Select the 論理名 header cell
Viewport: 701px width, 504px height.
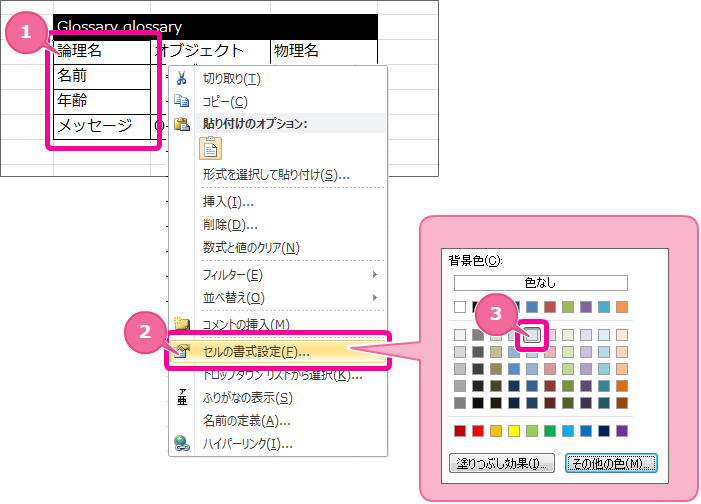coord(102,52)
